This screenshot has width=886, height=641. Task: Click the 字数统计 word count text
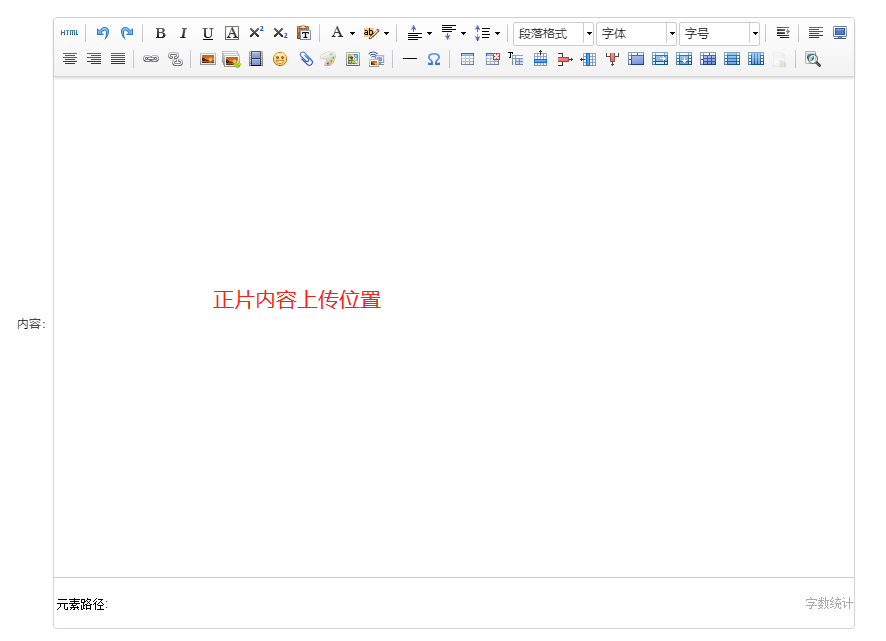[829, 604]
